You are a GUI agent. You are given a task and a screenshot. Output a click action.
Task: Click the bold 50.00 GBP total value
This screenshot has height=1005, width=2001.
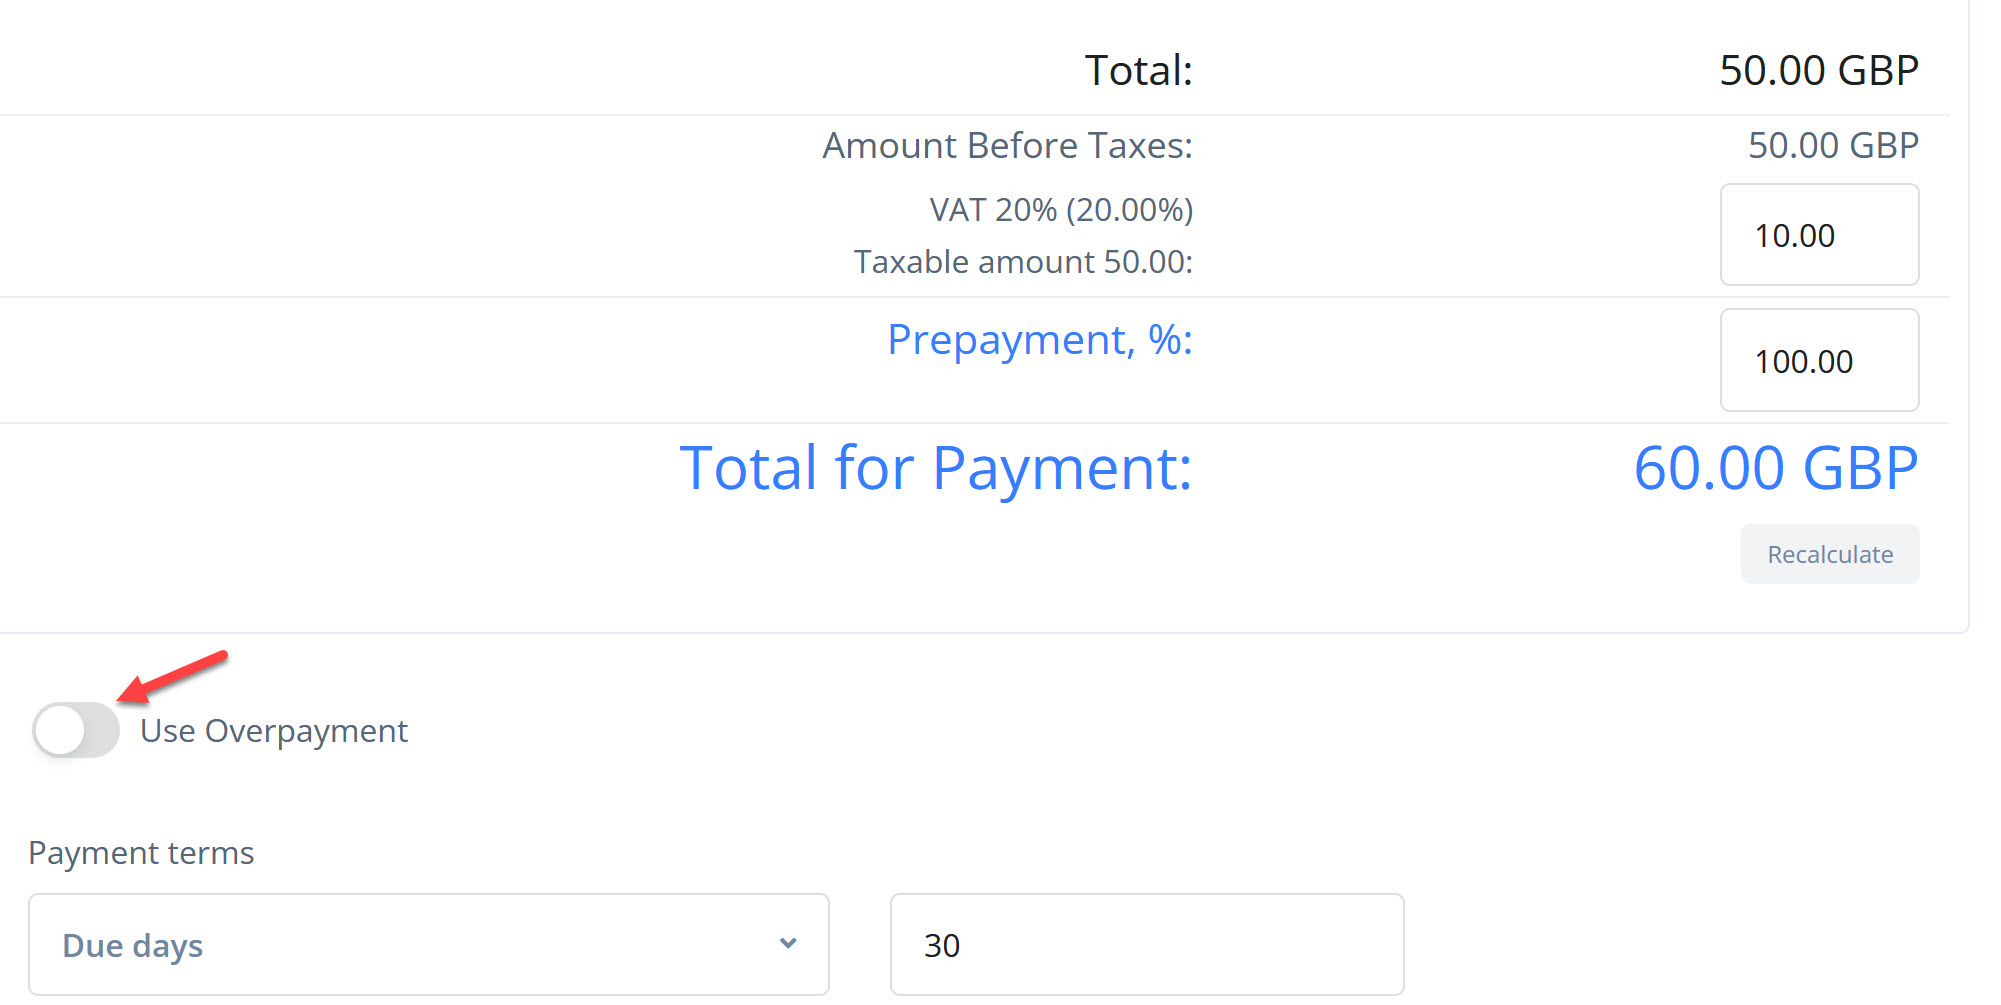(x=1818, y=71)
